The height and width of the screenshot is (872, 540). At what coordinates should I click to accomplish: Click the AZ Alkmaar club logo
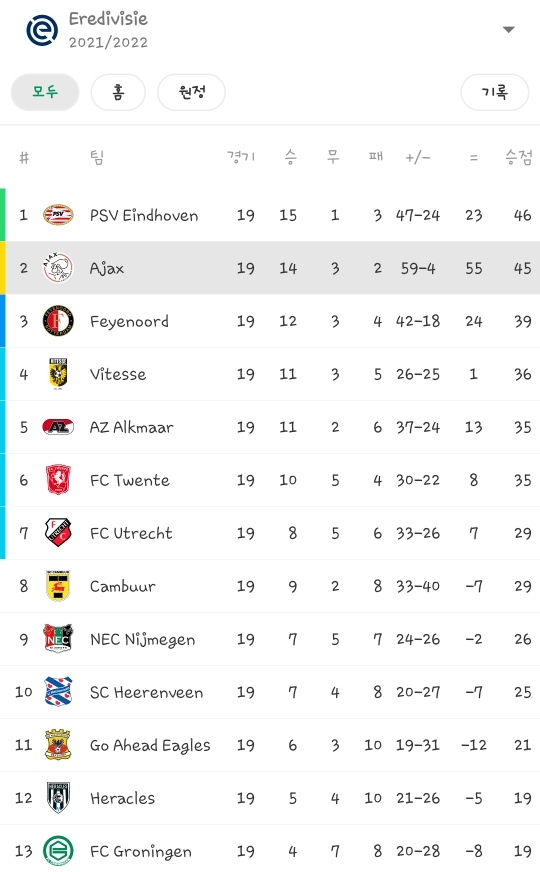[x=58, y=427]
